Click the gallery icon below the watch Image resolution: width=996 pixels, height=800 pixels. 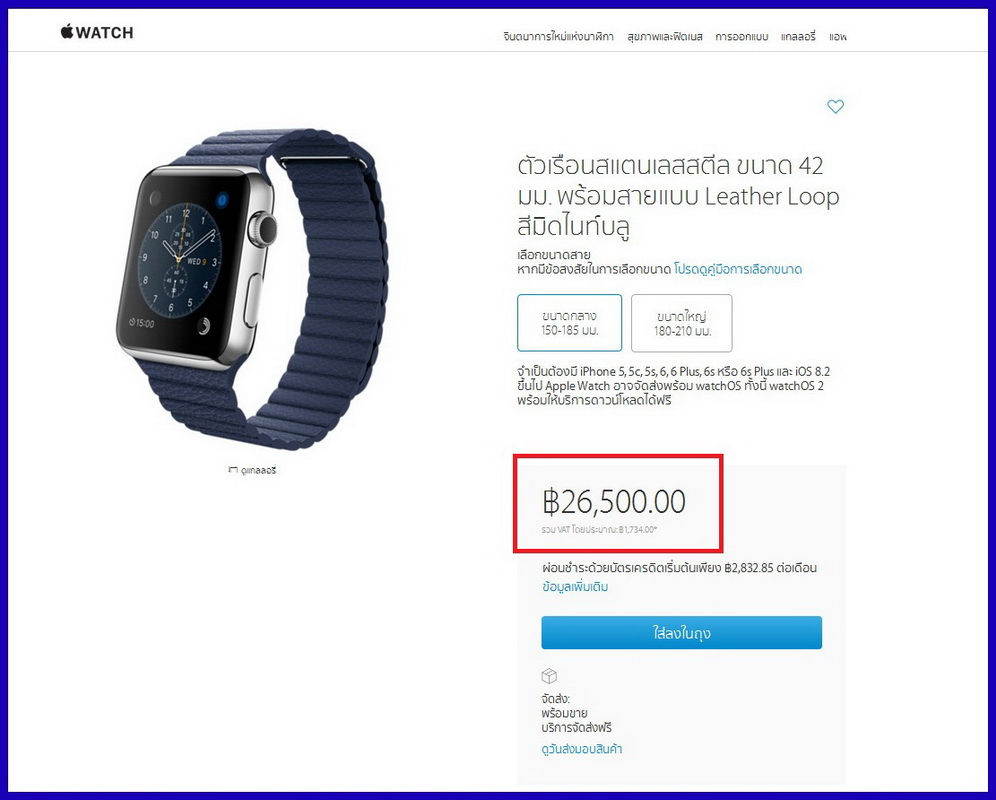[x=232, y=470]
